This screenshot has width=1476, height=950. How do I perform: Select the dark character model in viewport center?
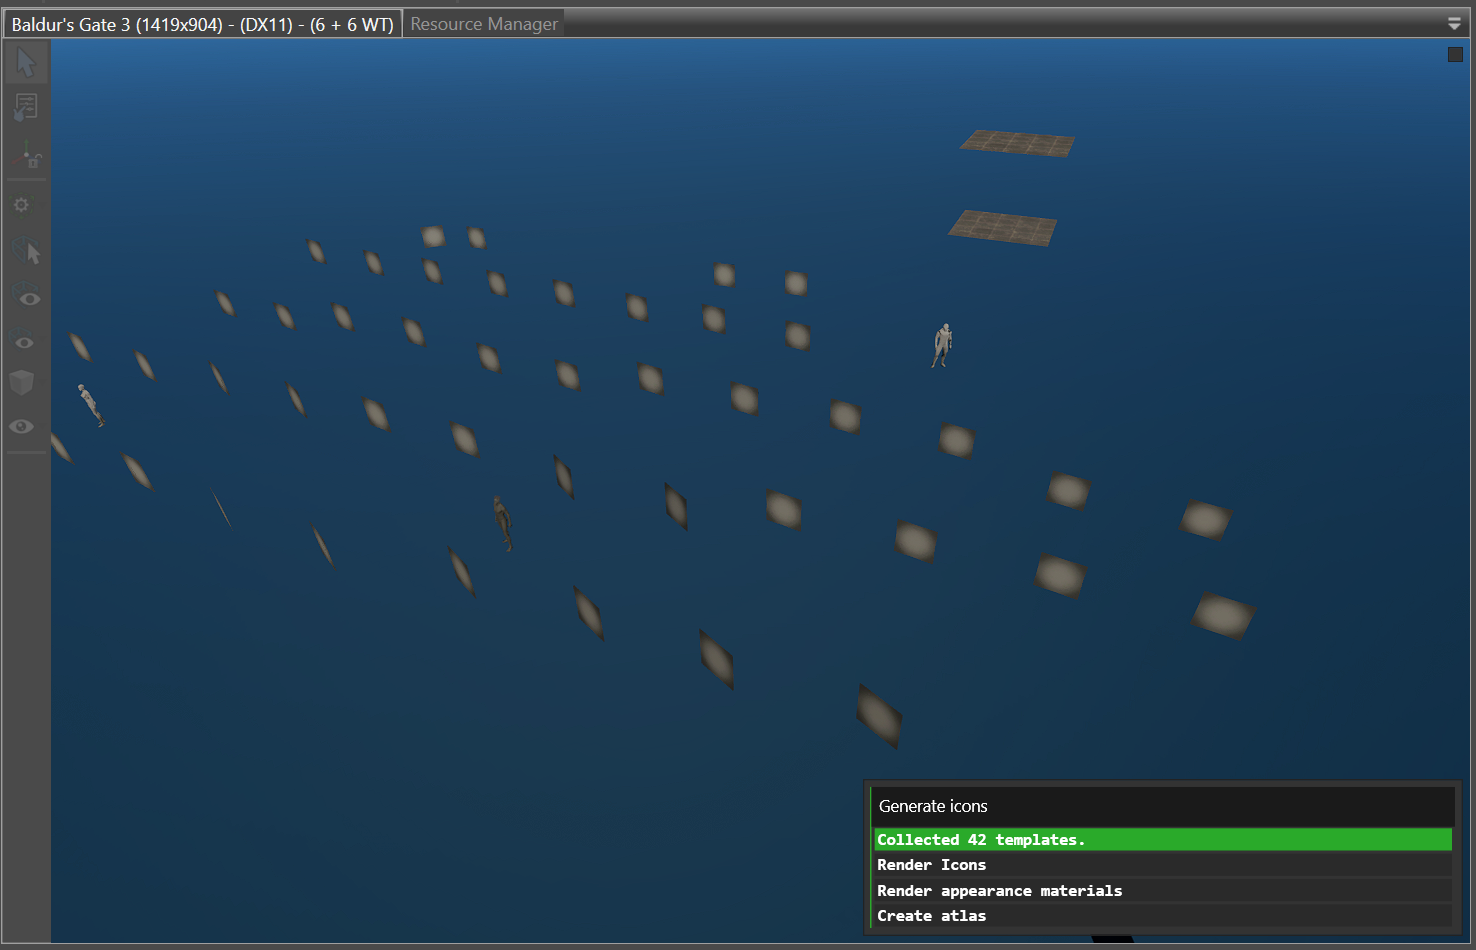tap(502, 523)
